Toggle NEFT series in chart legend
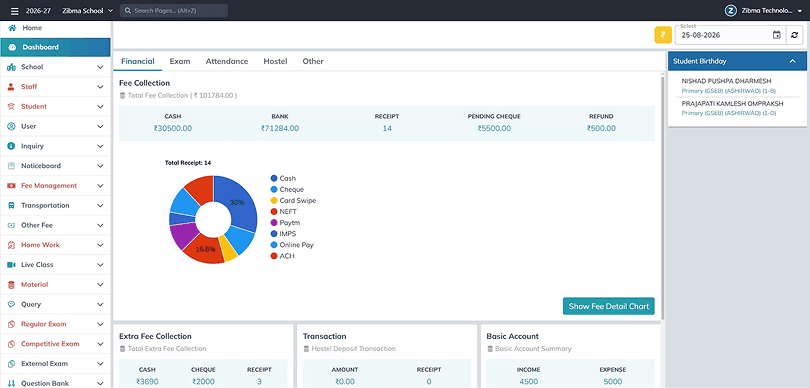Viewport: 810px width, 388px height. point(284,211)
